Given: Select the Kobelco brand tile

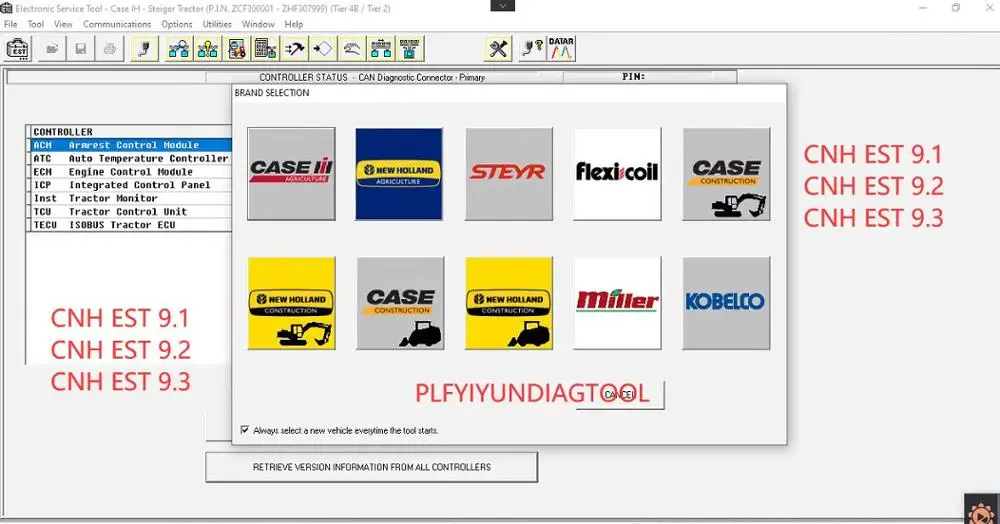Looking at the screenshot, I should (726, 303).
